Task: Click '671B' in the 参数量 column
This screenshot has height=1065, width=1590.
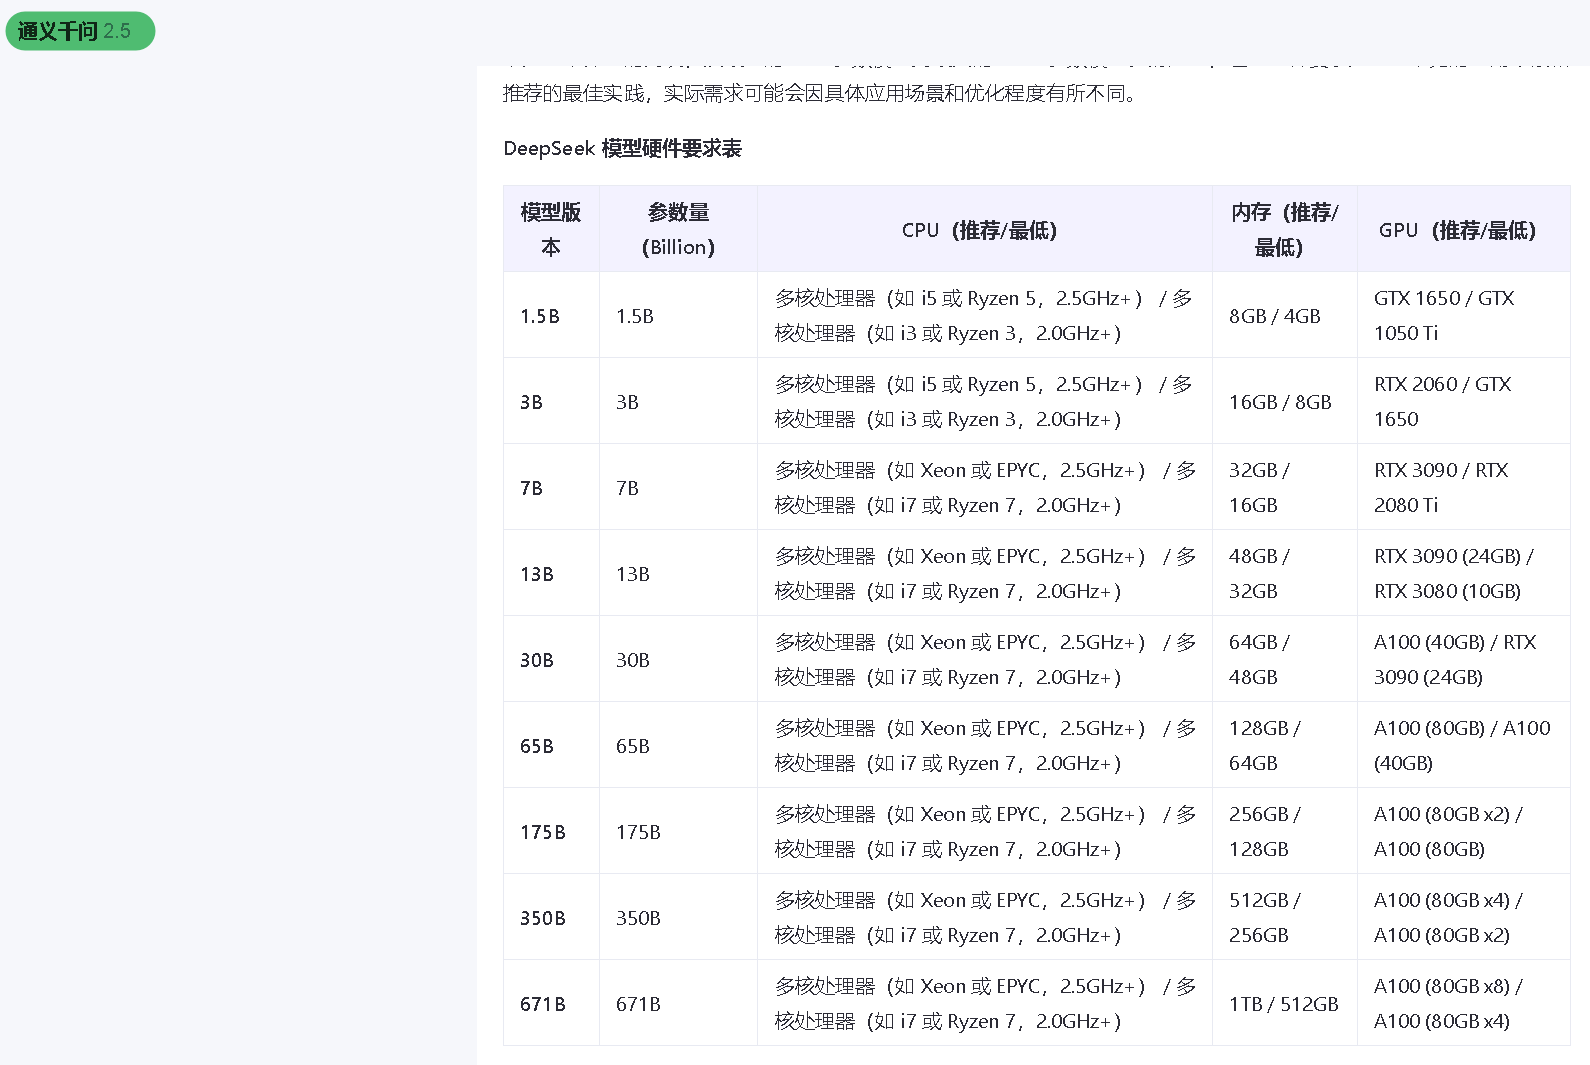Action: tap(638, 1004)
